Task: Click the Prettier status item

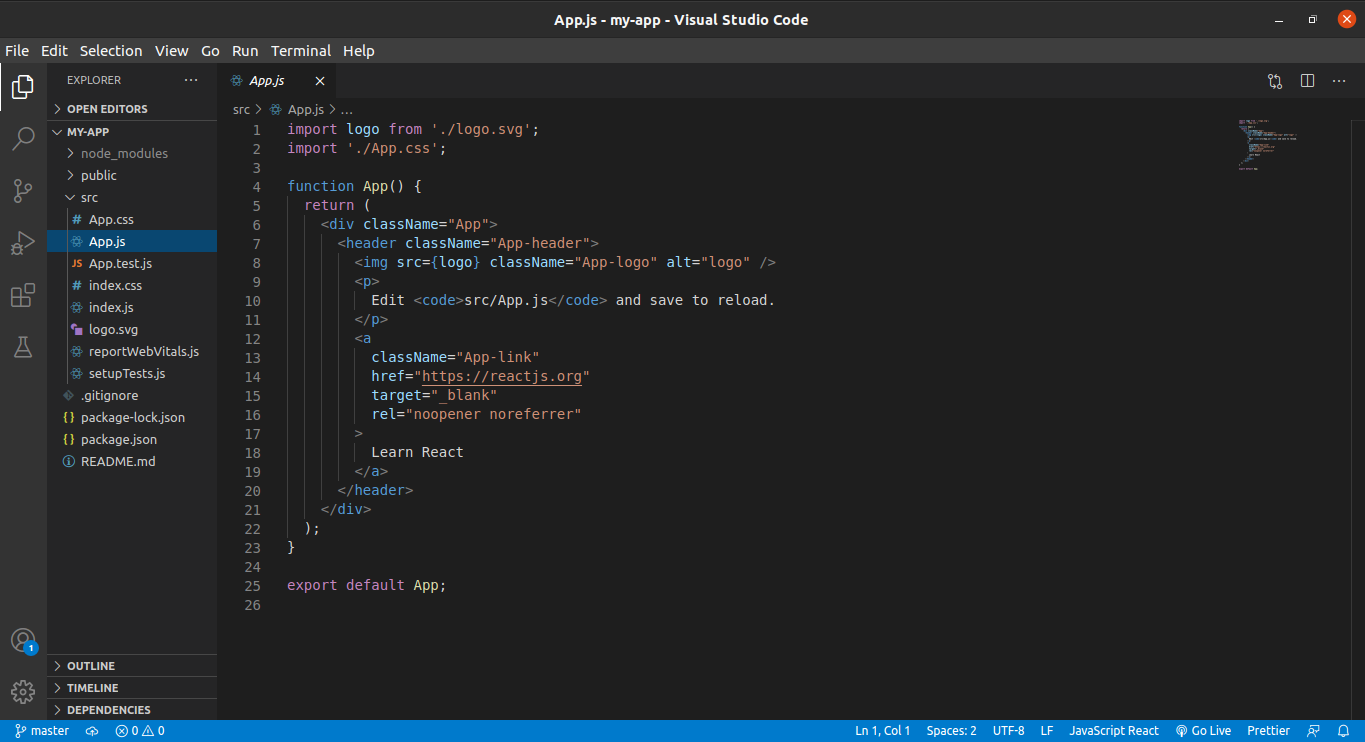Action: [1269, 731]
